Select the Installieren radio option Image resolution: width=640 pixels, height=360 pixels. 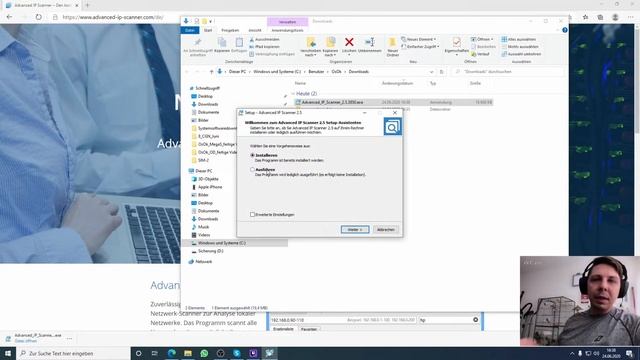(252, 155)
